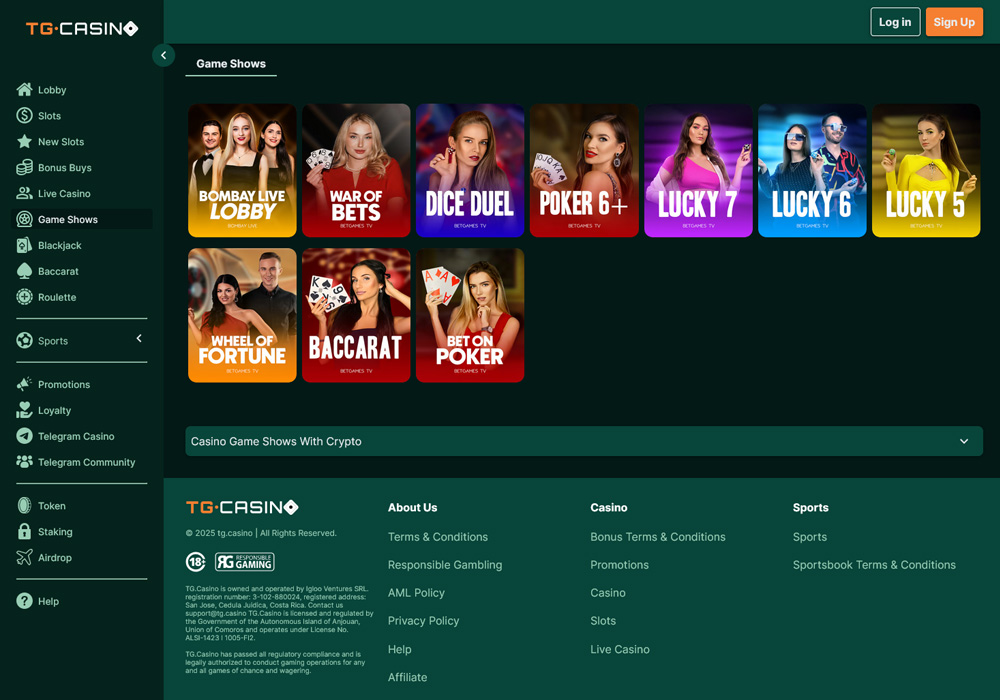This screenshot has width=1000, height=700.
Task: Launch the Dice Duel game thumbnail
Action: click(470, 170)
